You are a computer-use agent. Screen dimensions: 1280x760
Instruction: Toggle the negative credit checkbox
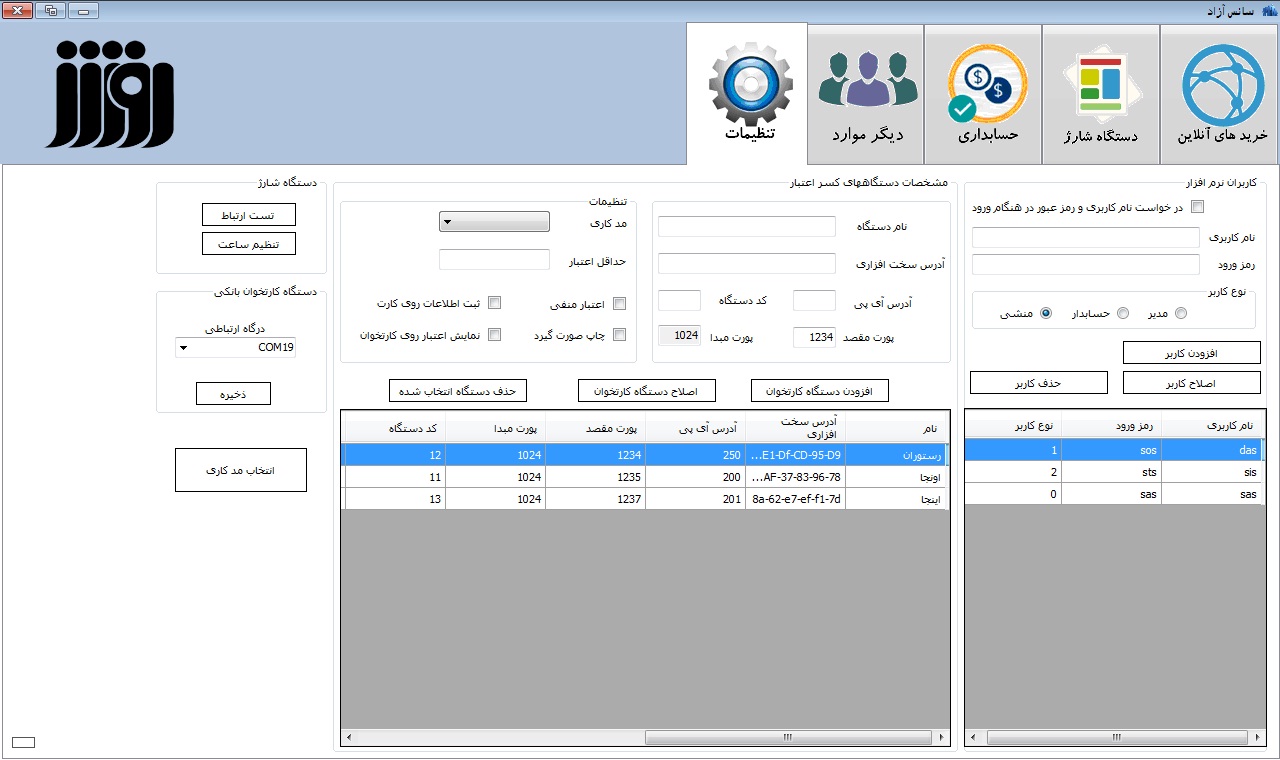(x=619, y=304)
